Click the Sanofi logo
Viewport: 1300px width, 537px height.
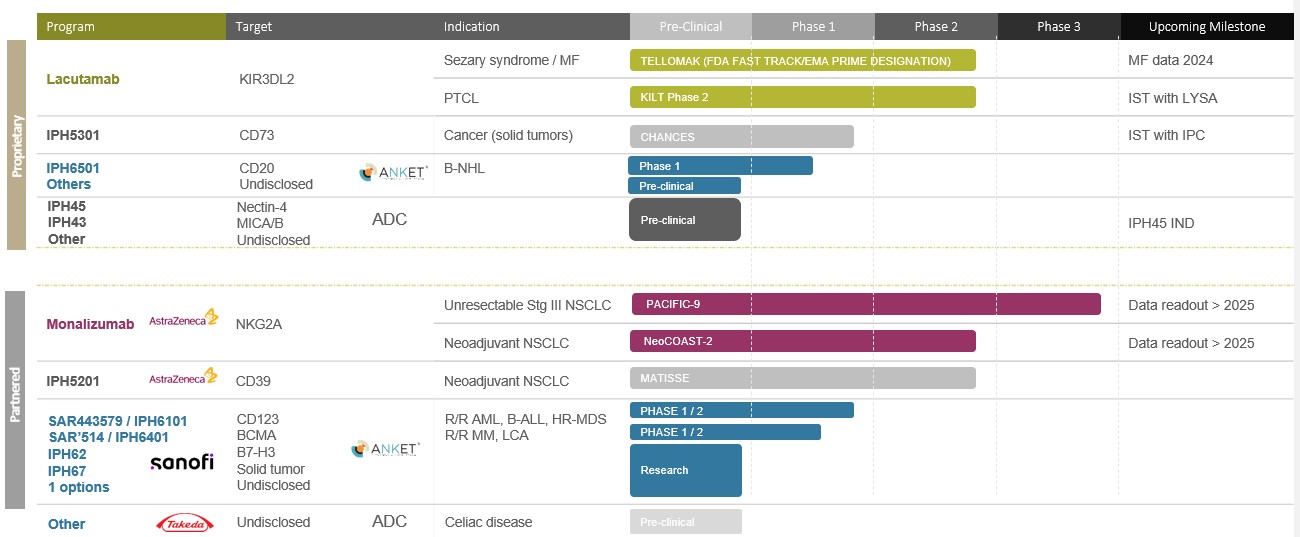182,462
